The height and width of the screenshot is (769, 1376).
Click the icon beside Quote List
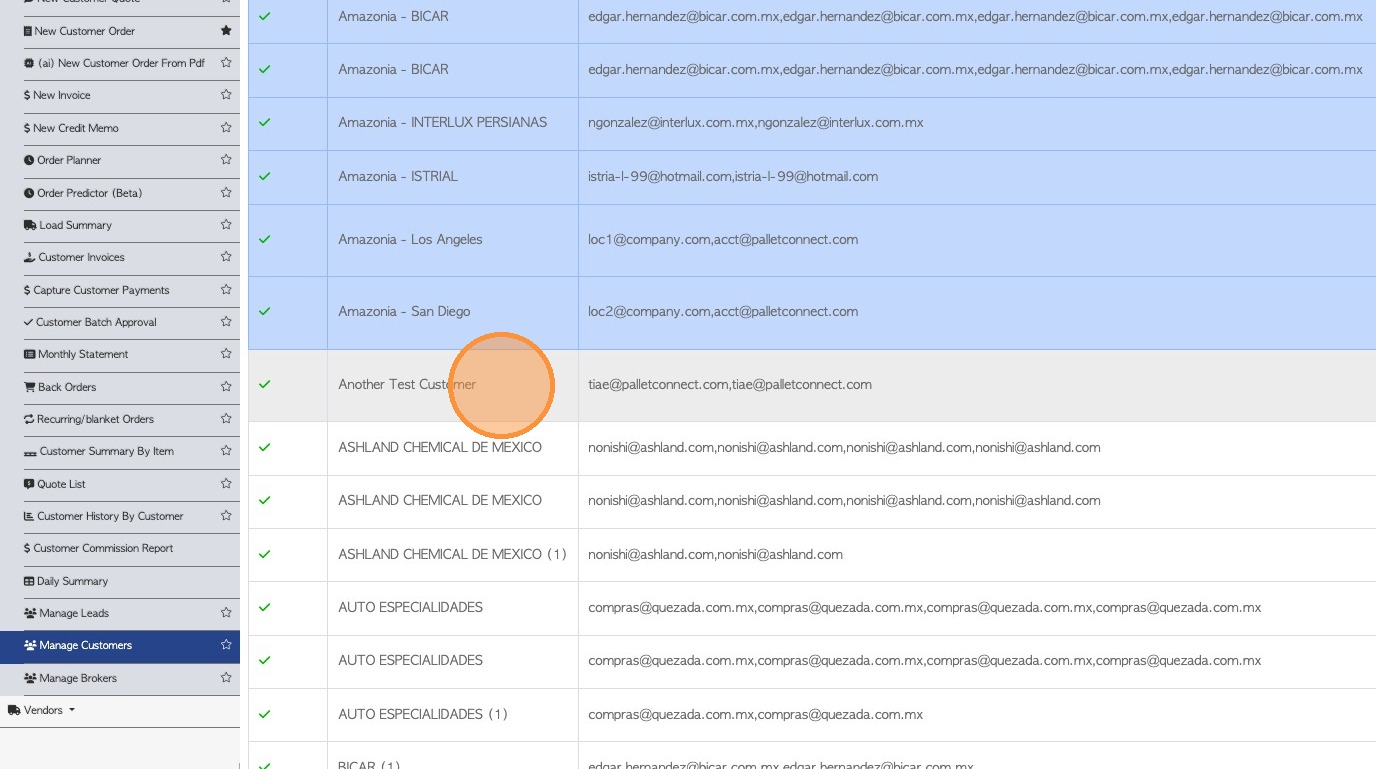click(29, 484)
